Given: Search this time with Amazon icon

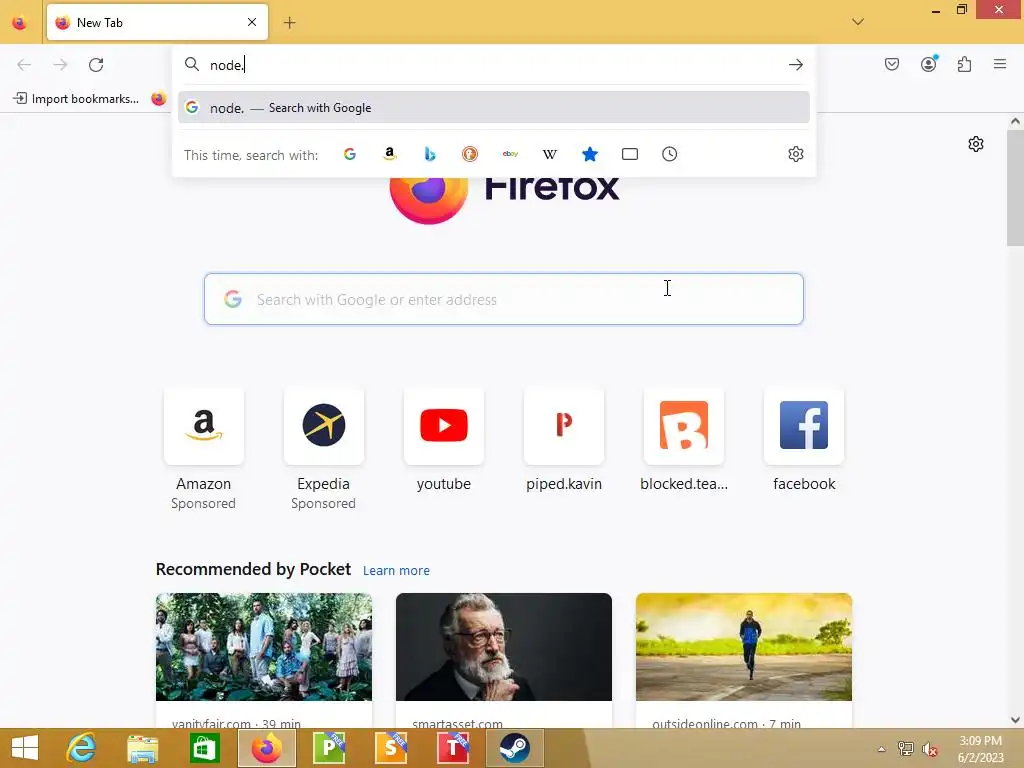Looking at the screenshot, I should click(x=390, y=154).
